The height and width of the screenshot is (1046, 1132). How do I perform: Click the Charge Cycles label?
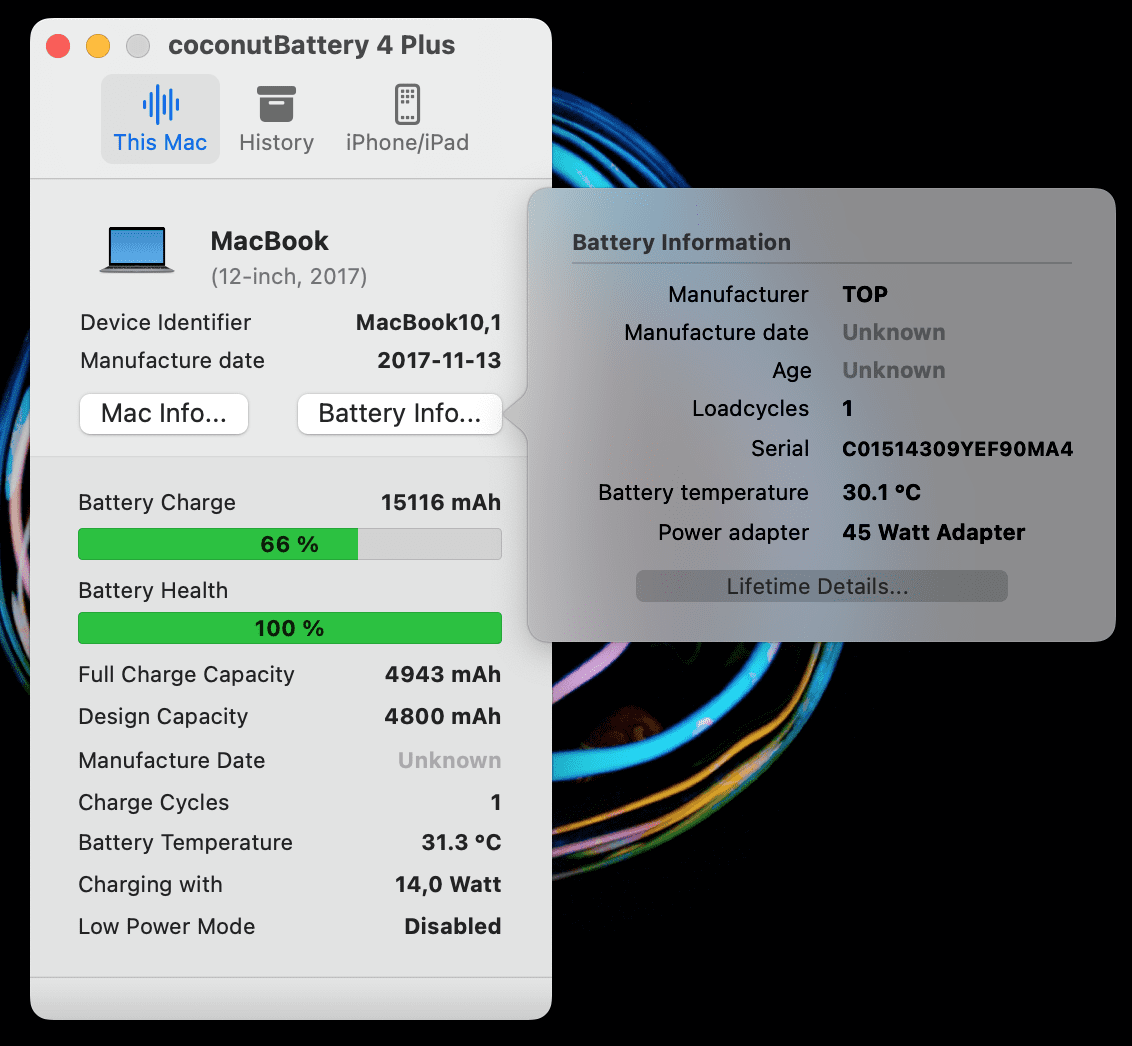(154, 803)
